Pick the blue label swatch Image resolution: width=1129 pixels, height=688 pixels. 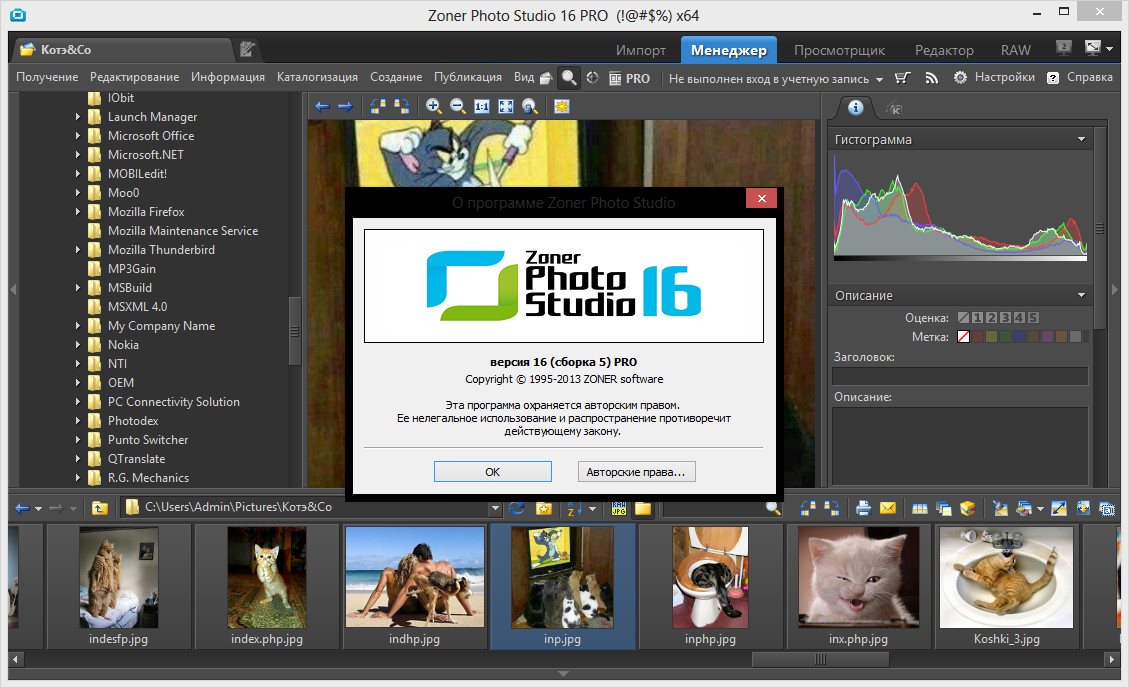[1020, 337]
